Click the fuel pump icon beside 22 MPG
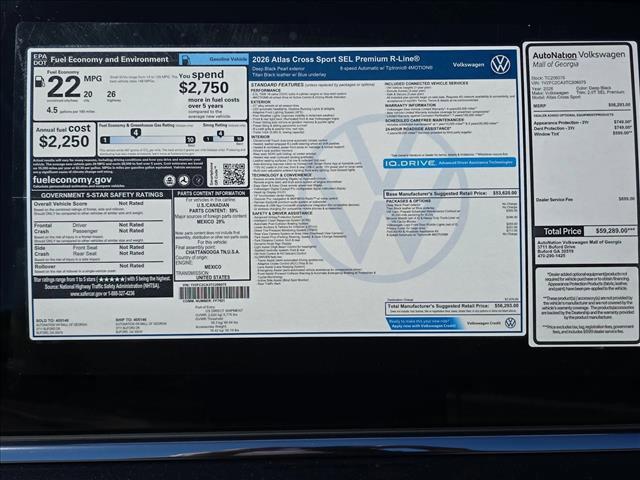The width and height of the screenshot is (640, 480). click(40, 82)
